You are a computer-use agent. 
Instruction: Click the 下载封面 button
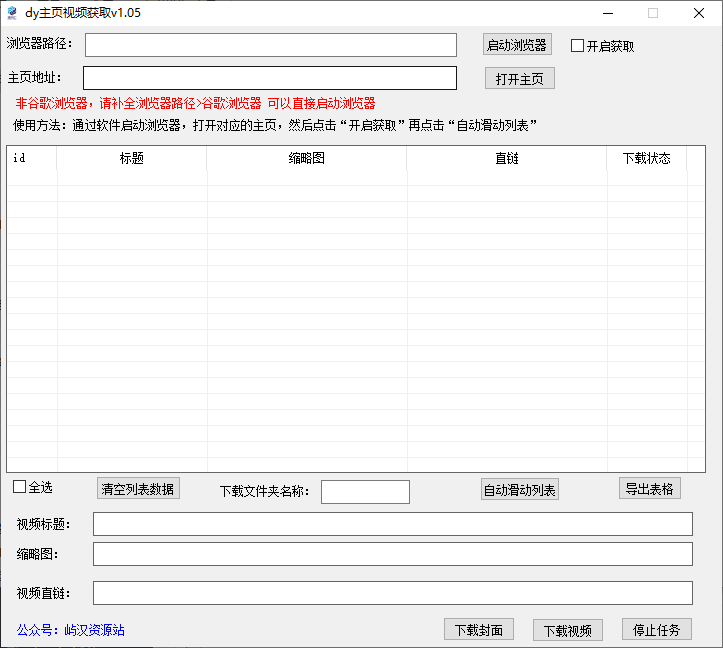tap(479, 630)
